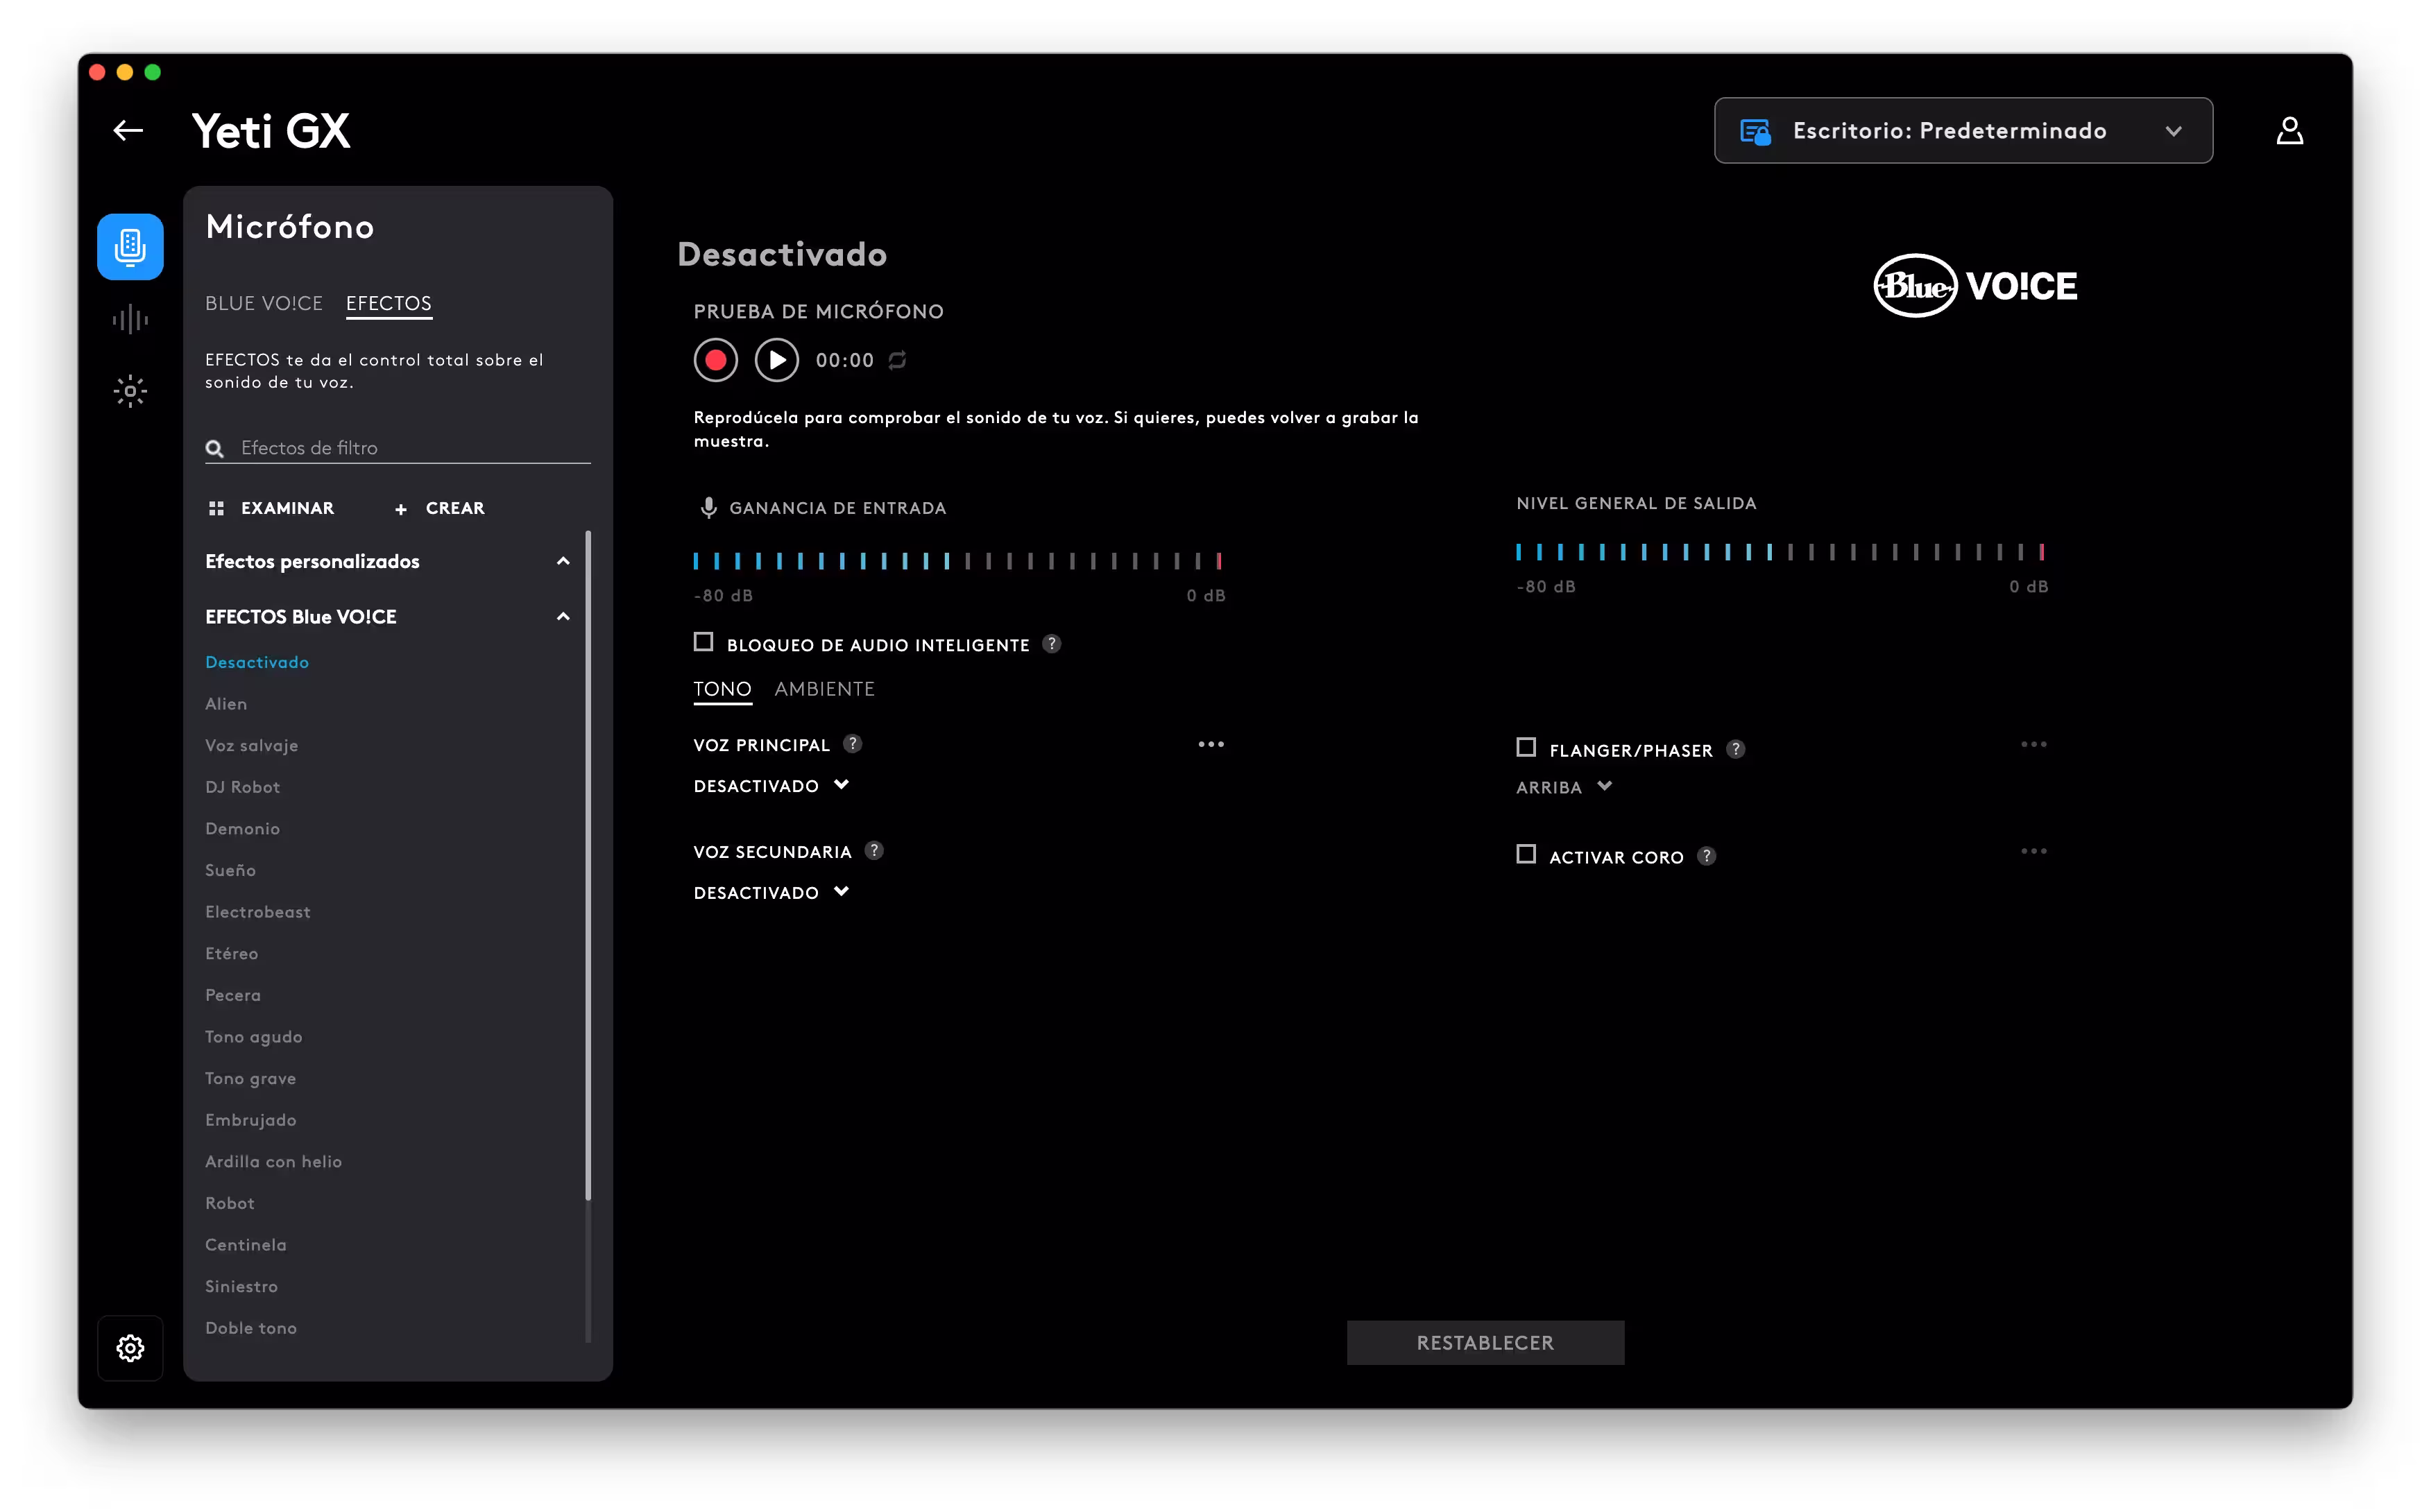The height and width of the screenshot is (1512, 2431).
Task: Click the Examinar grid icon
Action: pyautogui.click(x=216, y=508)
